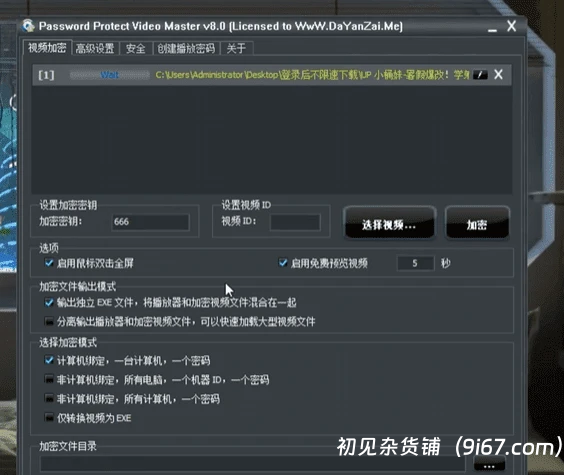Select 仅转换视频为 EXE option
Screen dimensions: 564x475
(x=49, y=417)
